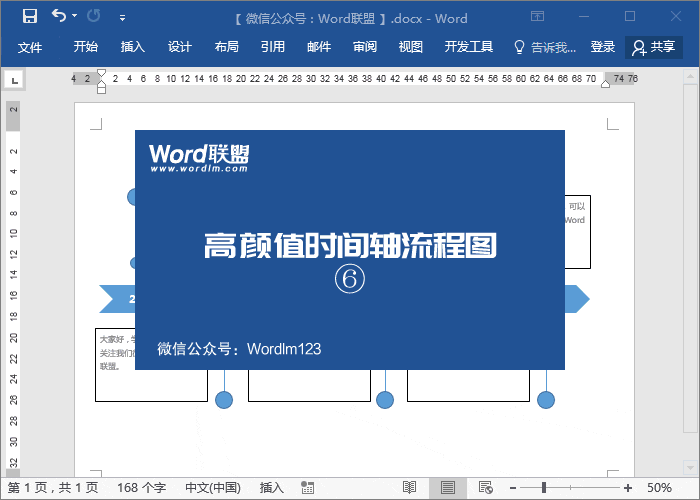Select the blue title cover image
The image size is (700, 500).
350,250
